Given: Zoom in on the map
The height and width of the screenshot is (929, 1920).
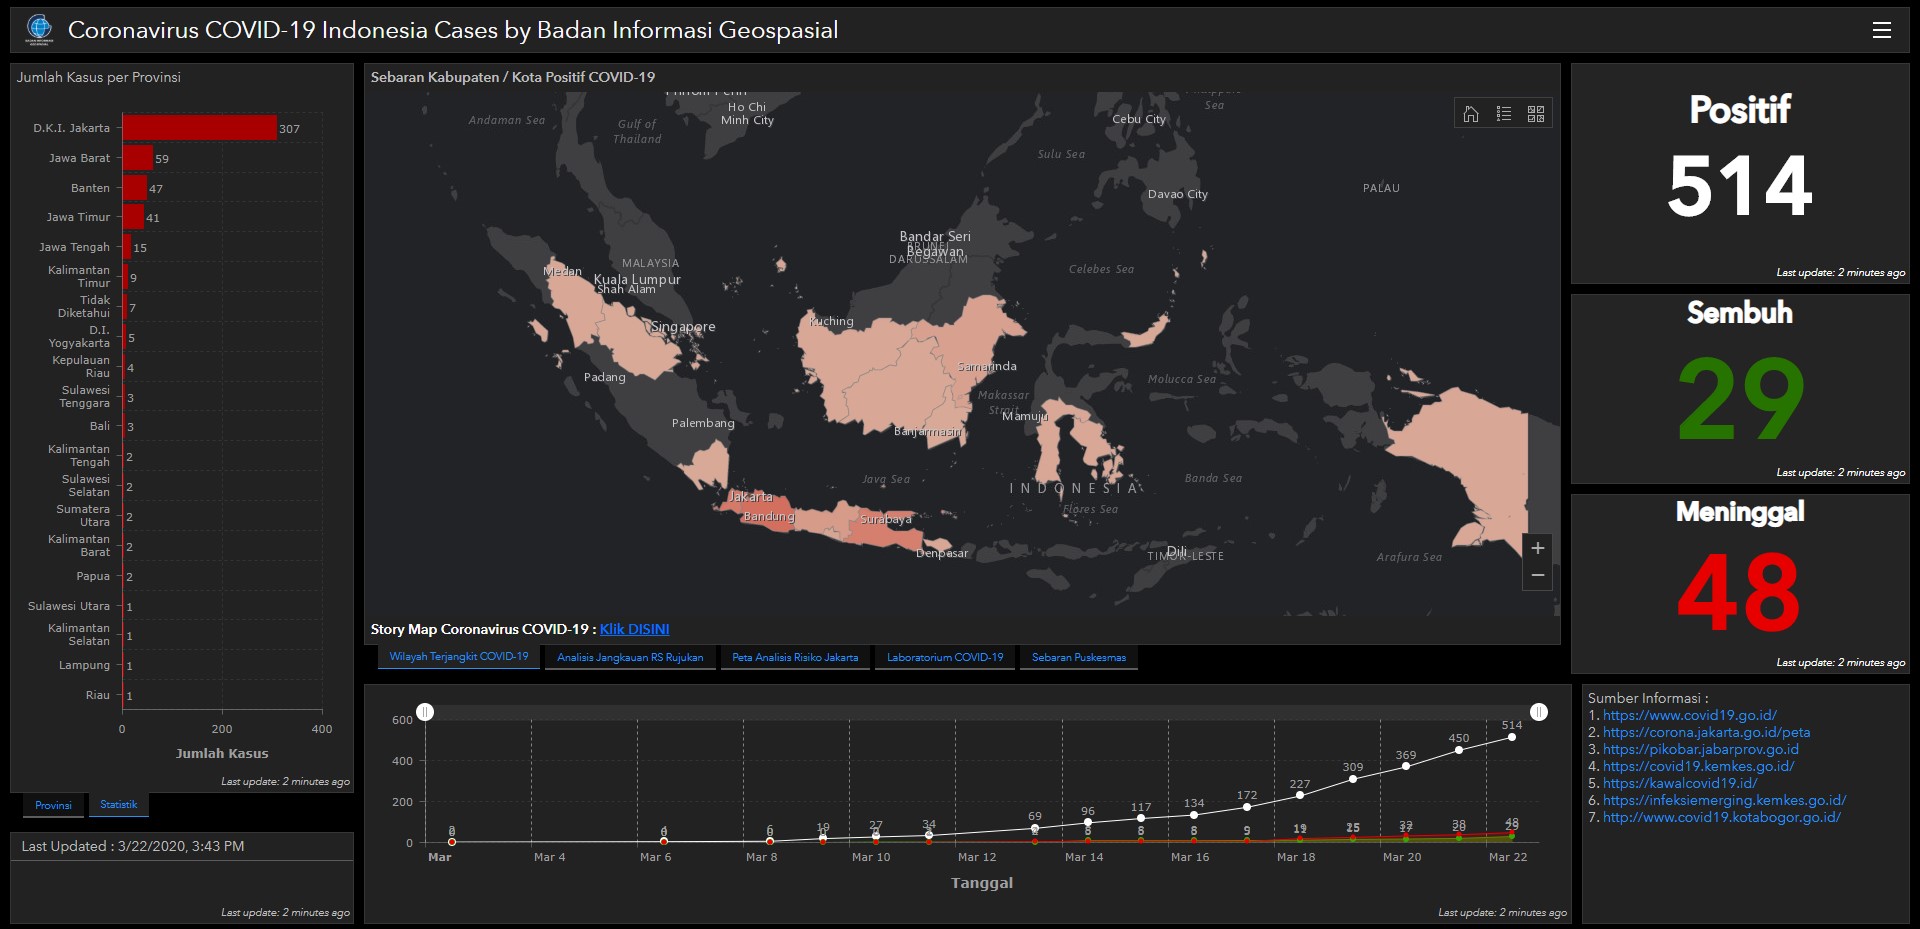Looking at the screenshot, I should [x=1537, y=548].
